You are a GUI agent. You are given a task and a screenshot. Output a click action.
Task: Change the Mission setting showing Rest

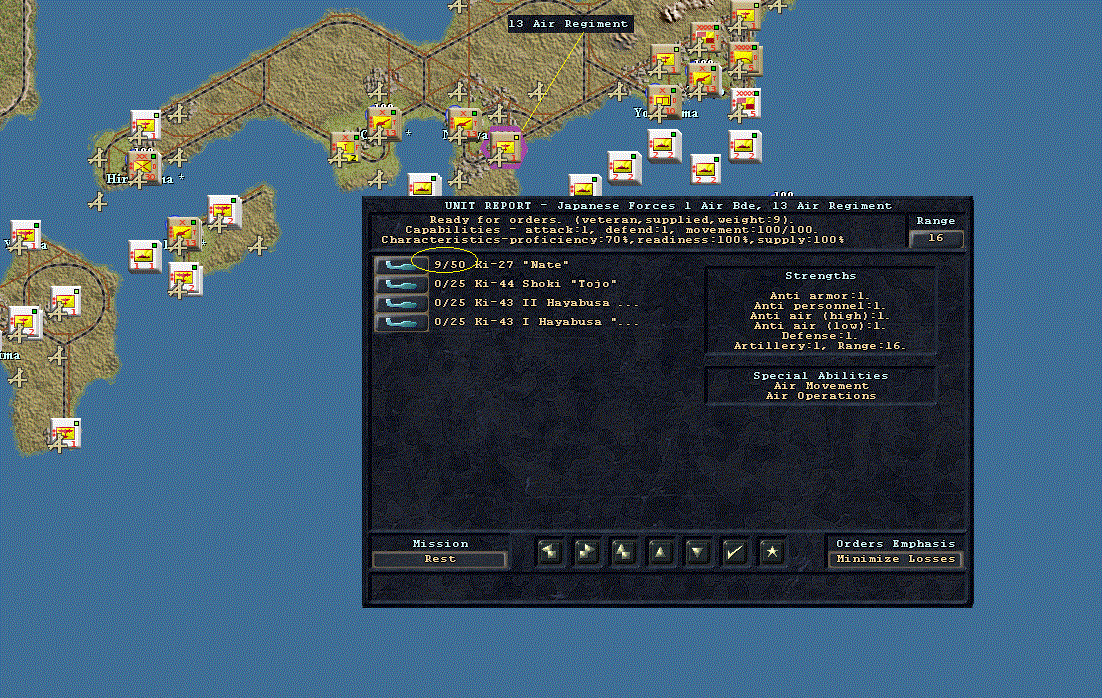440,560
